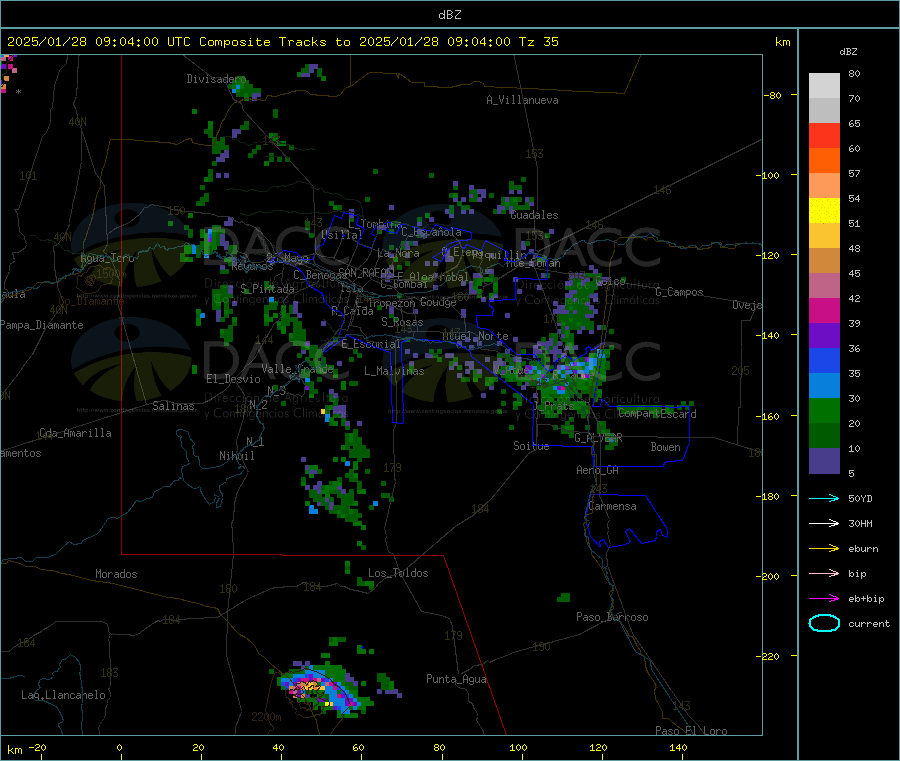Image resolution: width=900 pixels, height=761 pixels.
Task: Click the 100 km x-axis tick label
Action: (518, 747)
